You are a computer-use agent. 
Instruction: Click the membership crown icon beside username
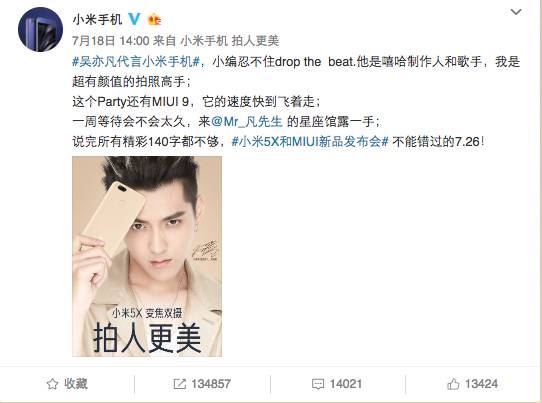[154, 20]
